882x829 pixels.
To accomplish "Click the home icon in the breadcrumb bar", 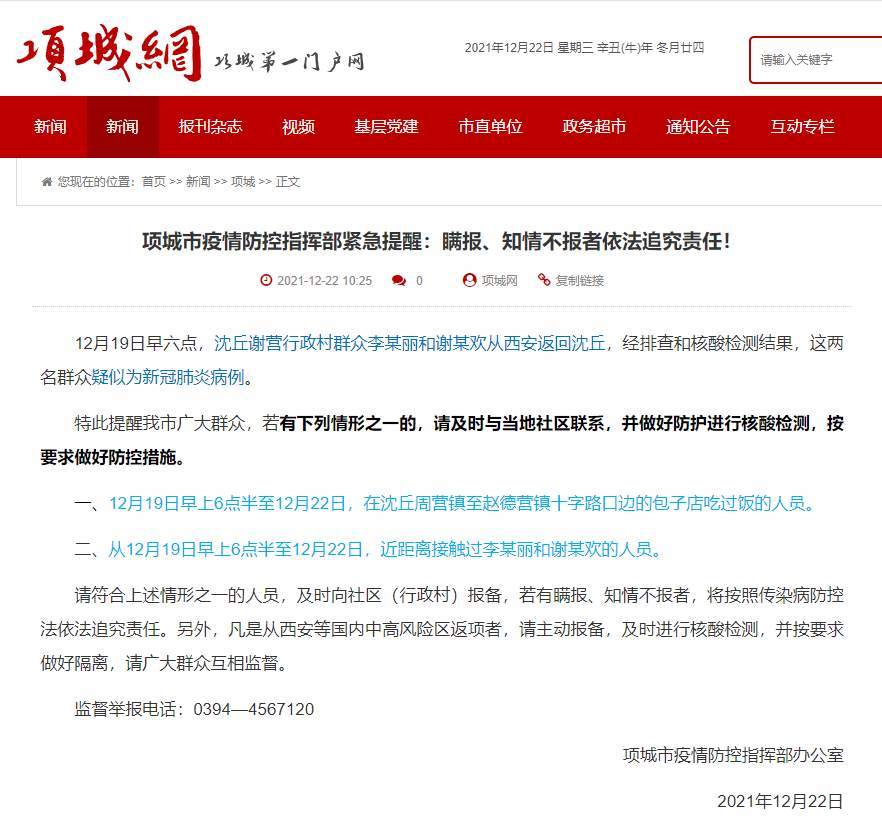I will tap(46, 181).
